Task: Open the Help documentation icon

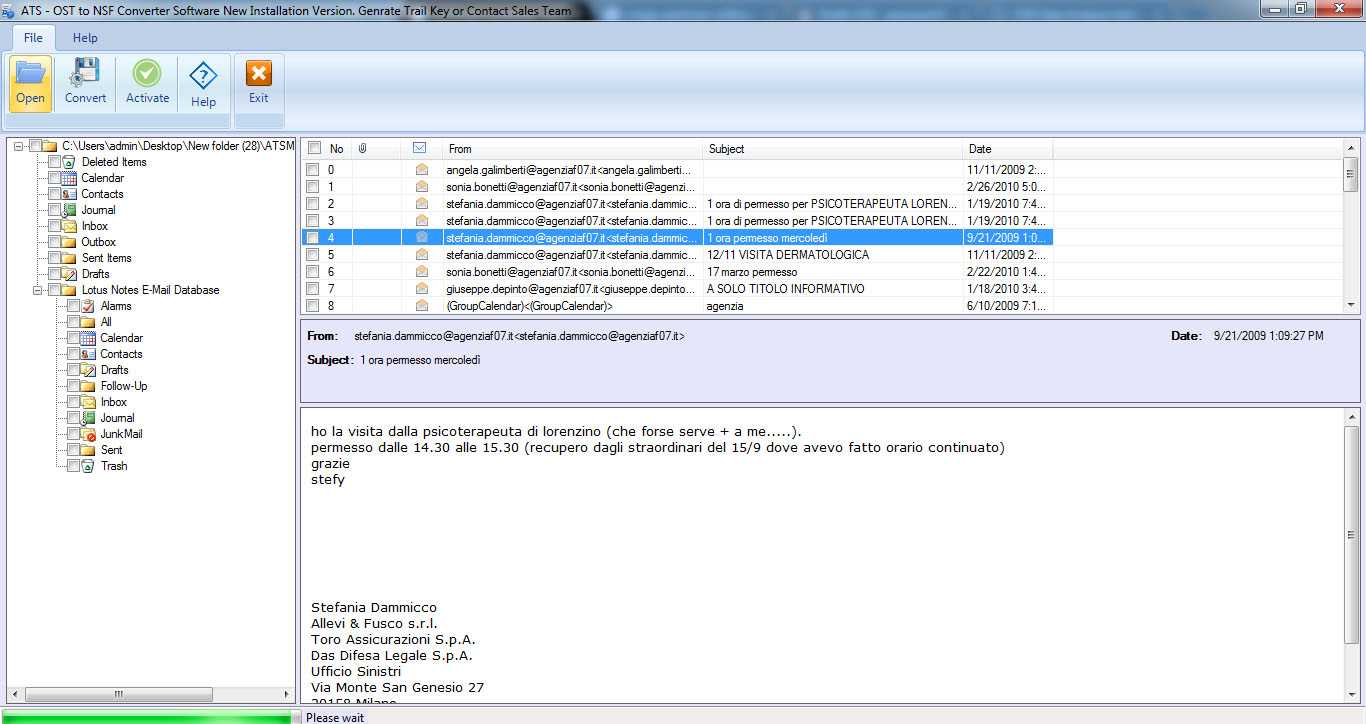Action: [203, 80]
